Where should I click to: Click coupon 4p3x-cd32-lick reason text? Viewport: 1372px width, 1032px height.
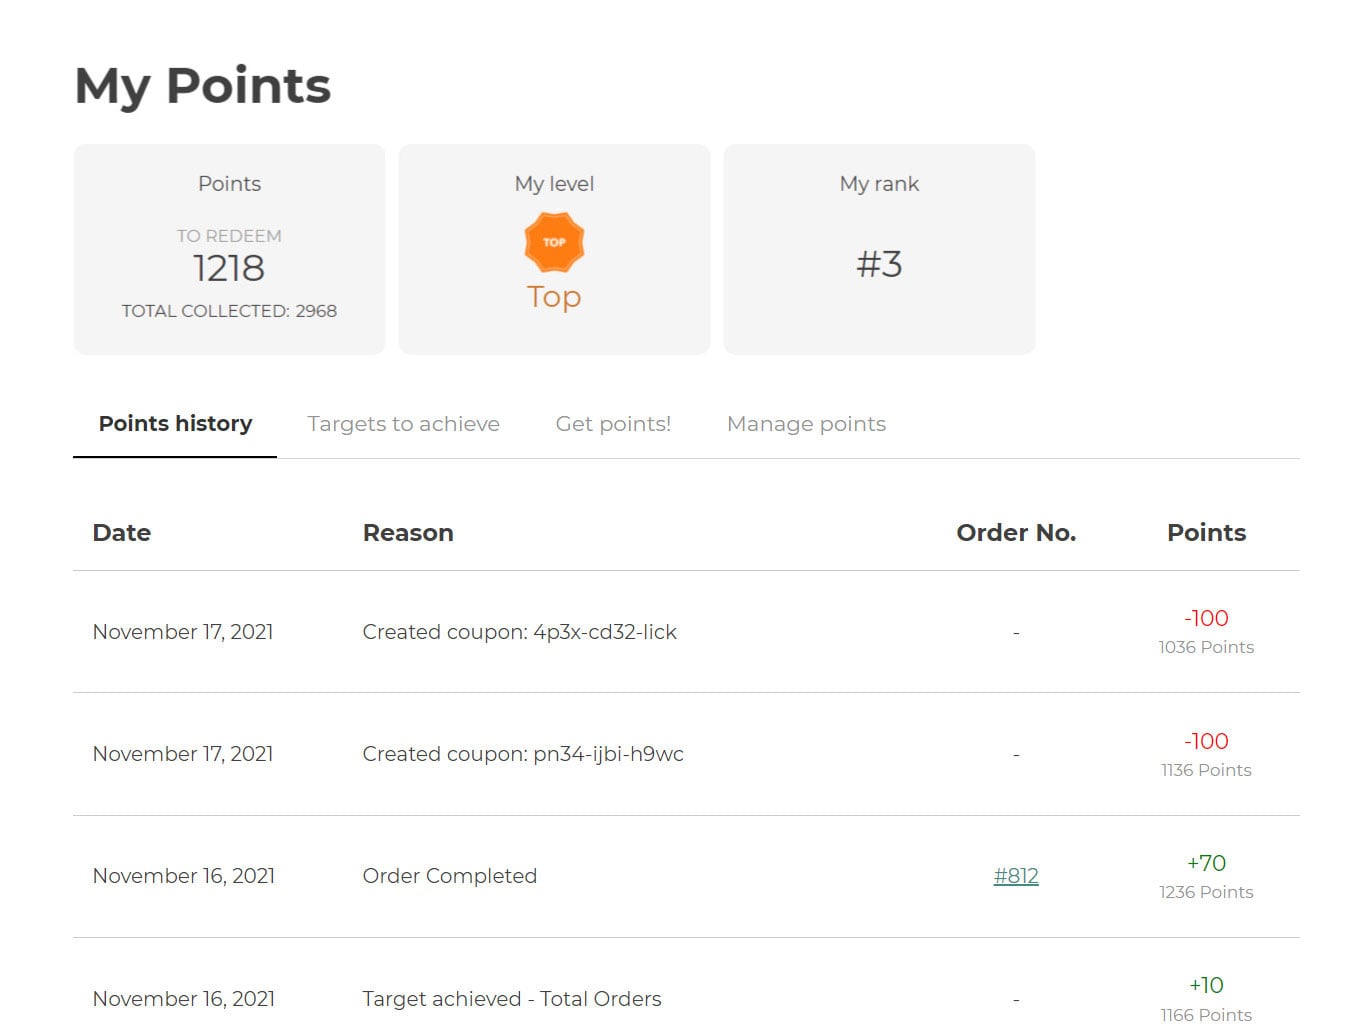click(519, 632)
